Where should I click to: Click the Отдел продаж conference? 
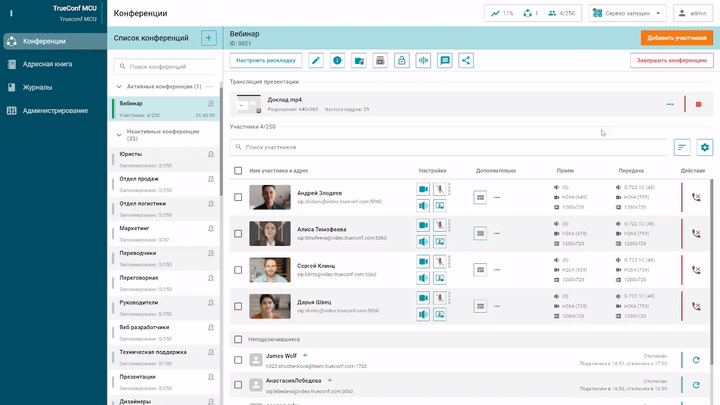(165, 184)
